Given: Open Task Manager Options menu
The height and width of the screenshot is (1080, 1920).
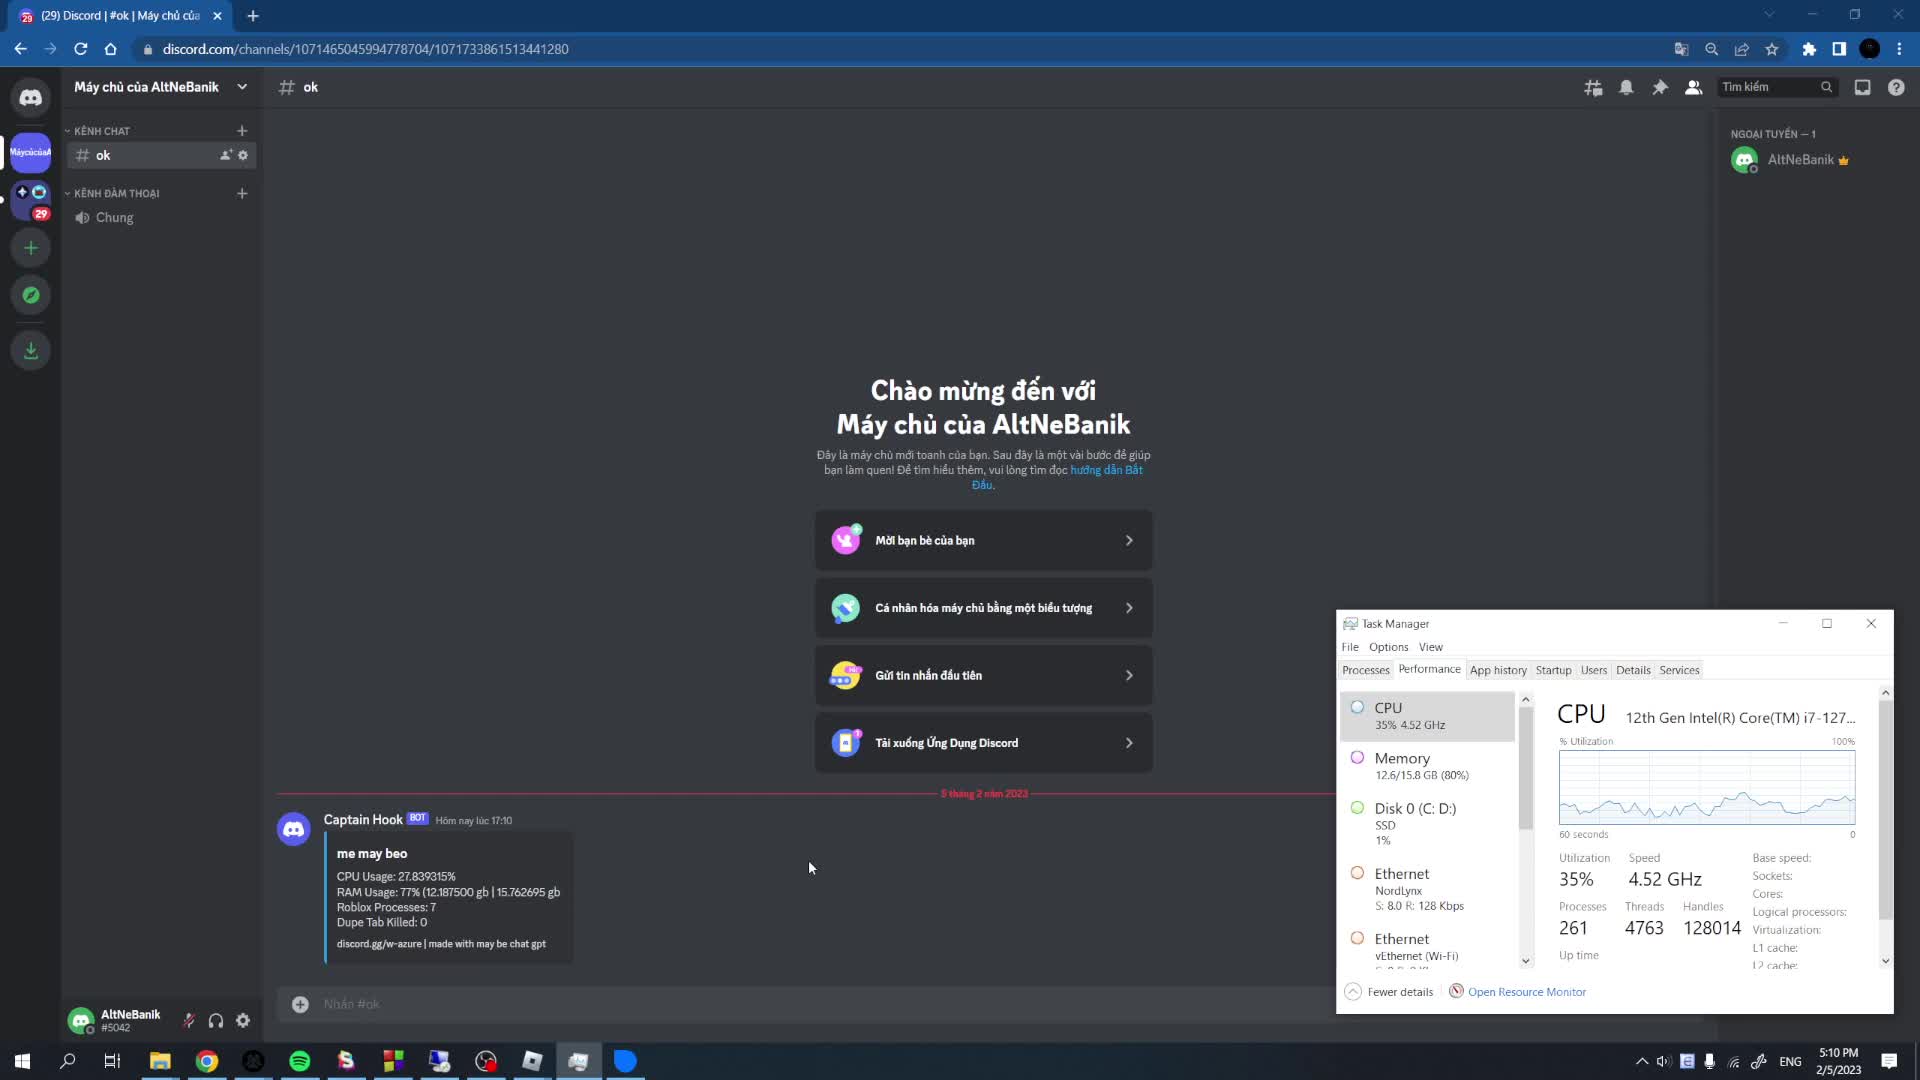Looking at the screenshot, I should click(1388, 647).
